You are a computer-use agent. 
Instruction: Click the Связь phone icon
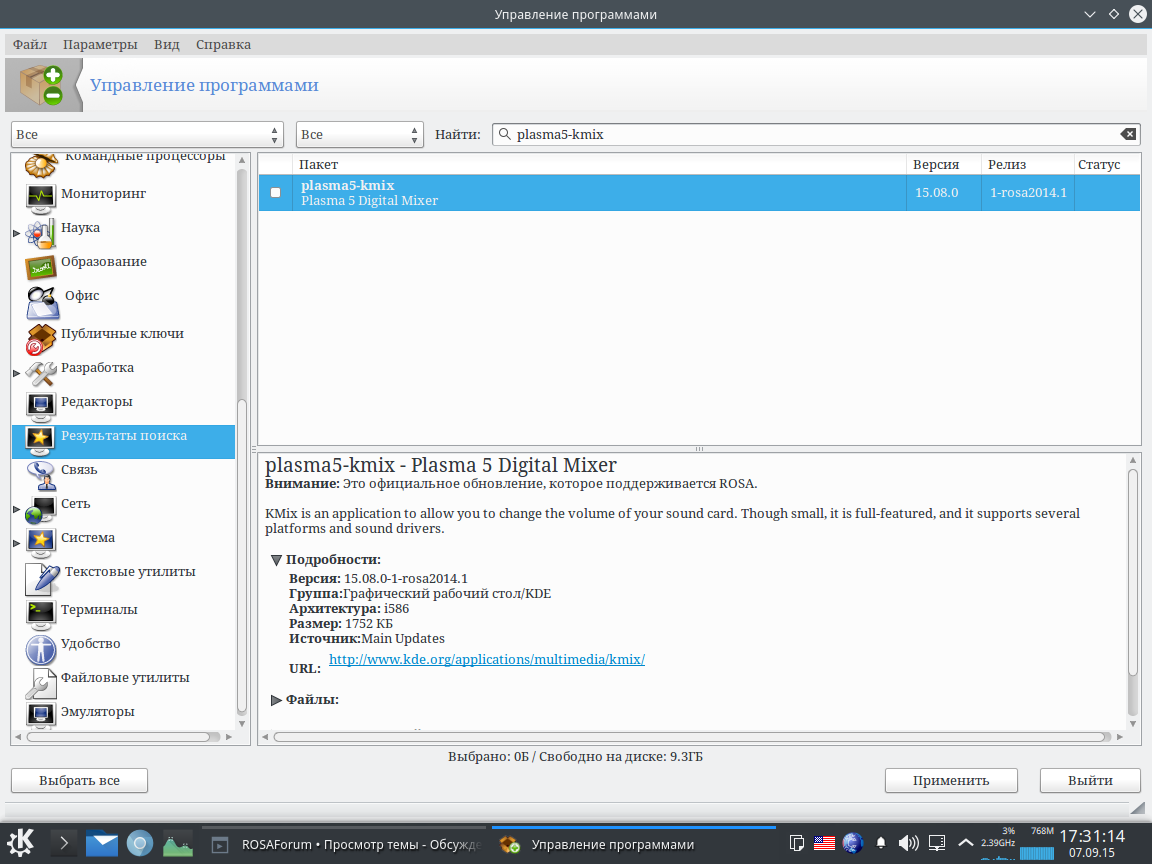point(40,475)
